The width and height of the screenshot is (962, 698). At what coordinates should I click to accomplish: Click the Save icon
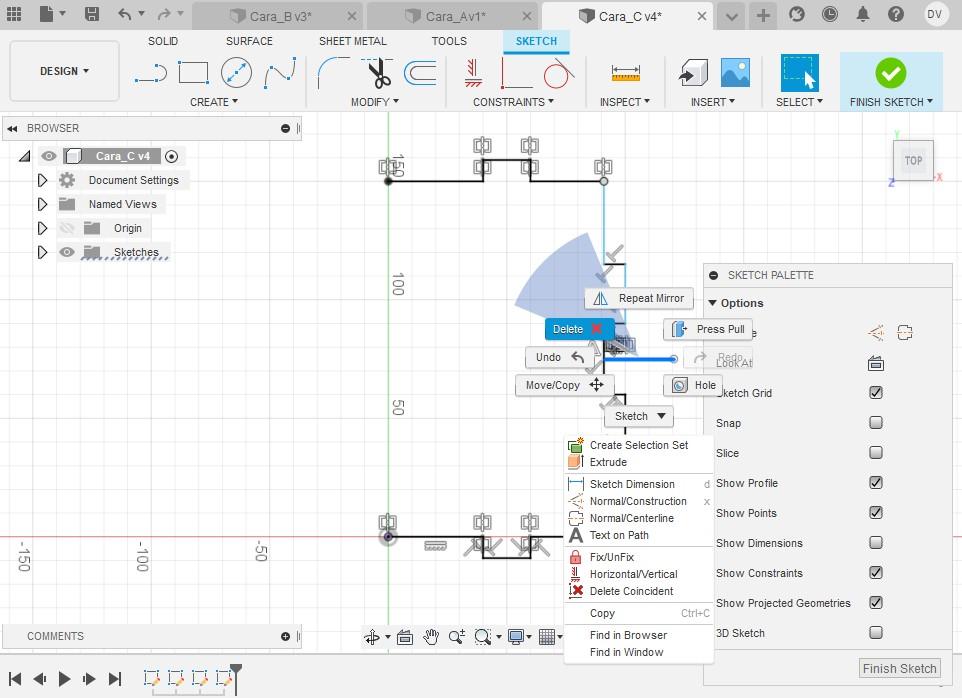[92, 14]
